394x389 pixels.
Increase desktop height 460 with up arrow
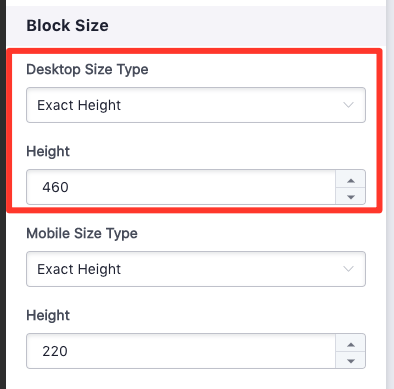tap(351, 180)
